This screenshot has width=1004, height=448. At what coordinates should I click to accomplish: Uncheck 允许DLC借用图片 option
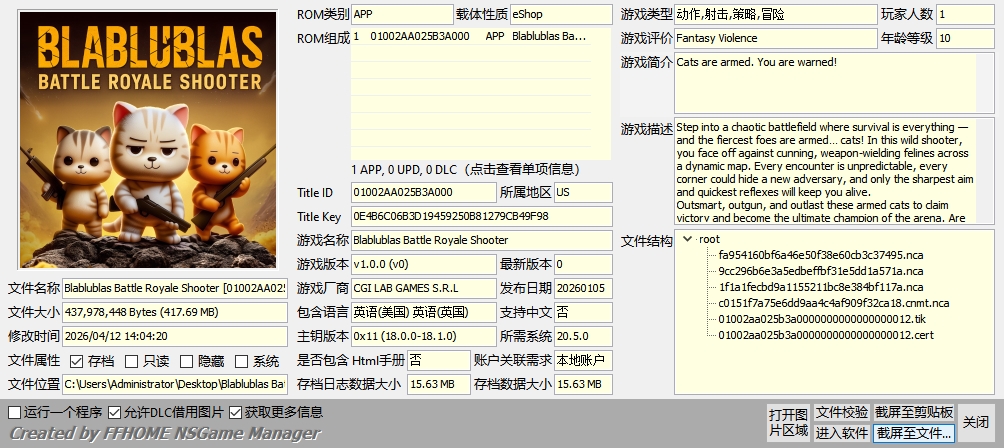tap(115, 412)
